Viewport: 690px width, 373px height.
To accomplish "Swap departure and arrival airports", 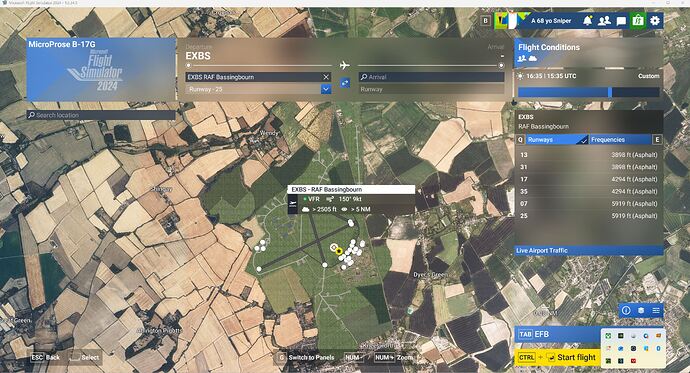I will 345,82.
